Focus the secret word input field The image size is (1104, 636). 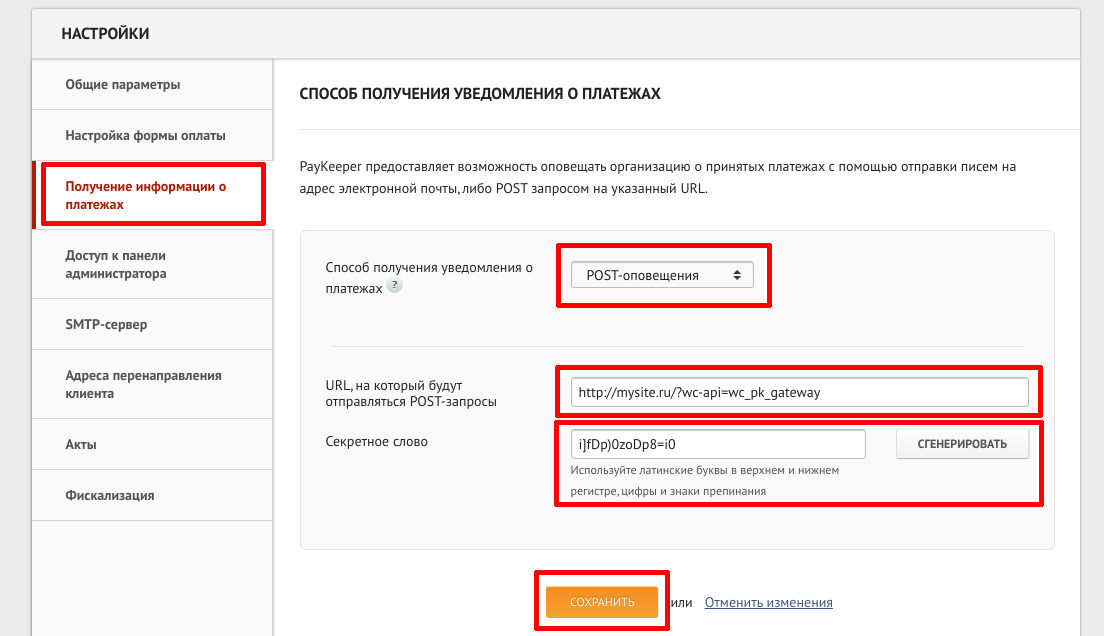(x=717, y=444)
